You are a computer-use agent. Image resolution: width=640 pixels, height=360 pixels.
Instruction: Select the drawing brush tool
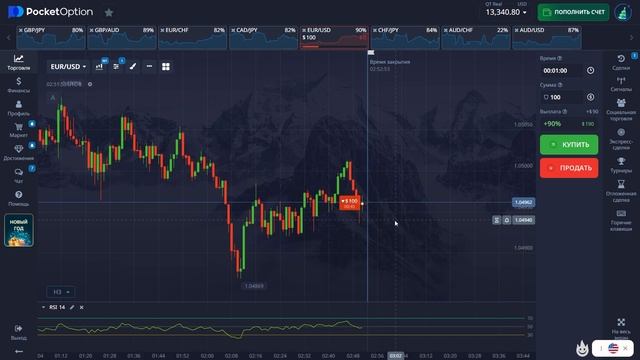[133, 67]
